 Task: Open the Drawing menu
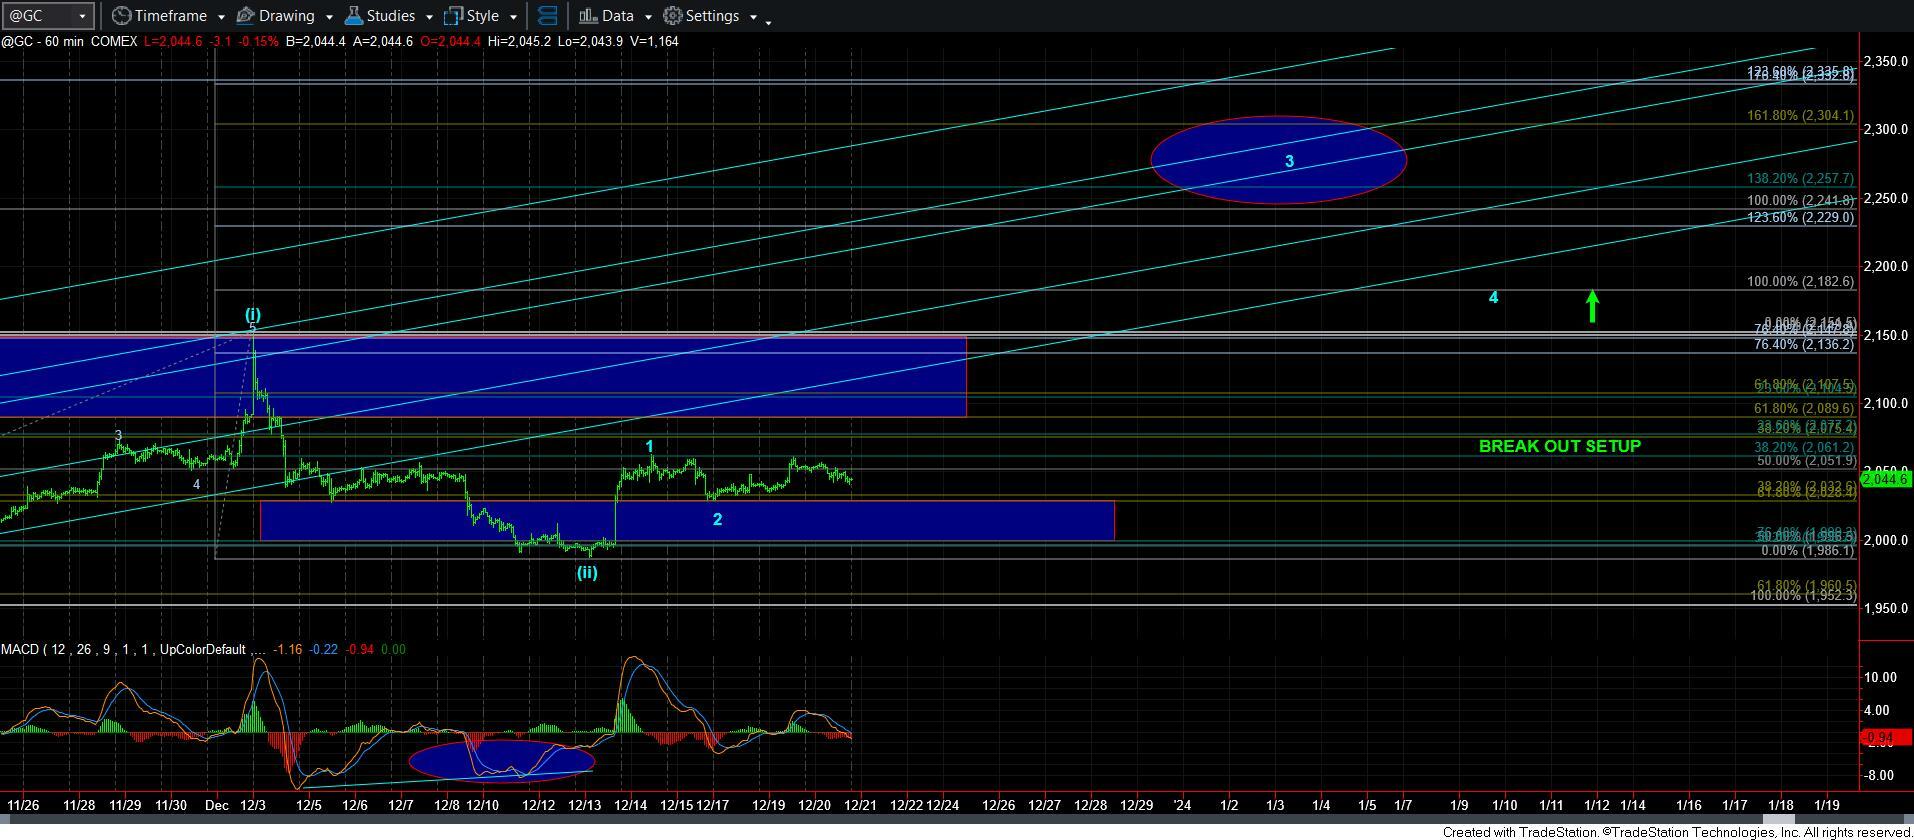tap(285, 16)
